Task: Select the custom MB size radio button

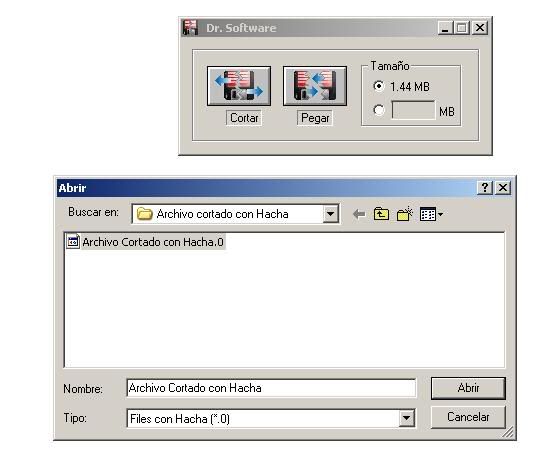Action: pyautogui.click(x=379, y=110)
